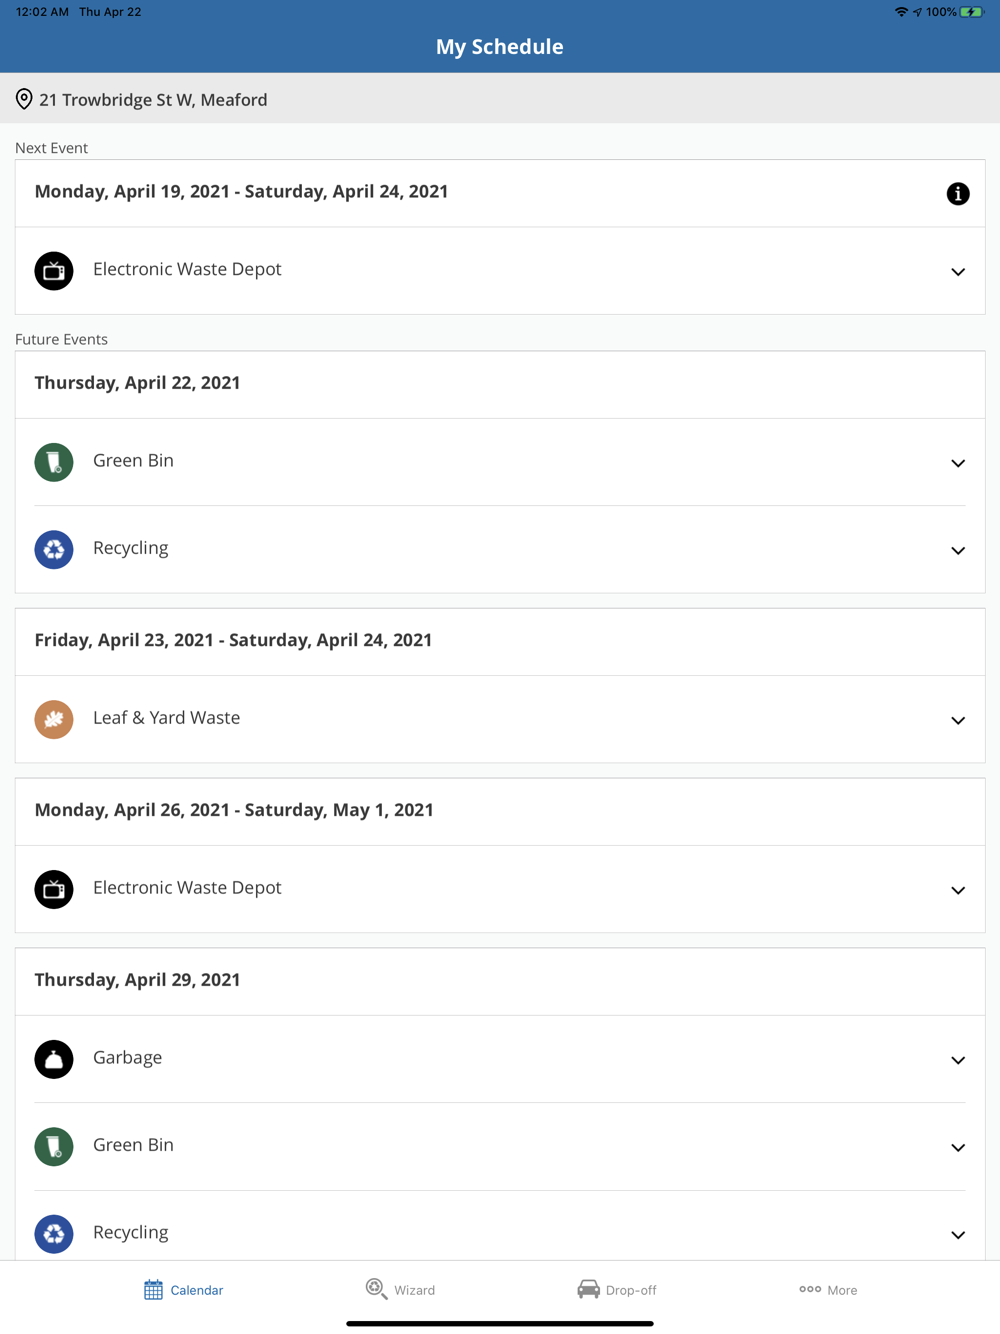Expand Green Bin details for April 22

pyautogui.click(x=957, y=463)
